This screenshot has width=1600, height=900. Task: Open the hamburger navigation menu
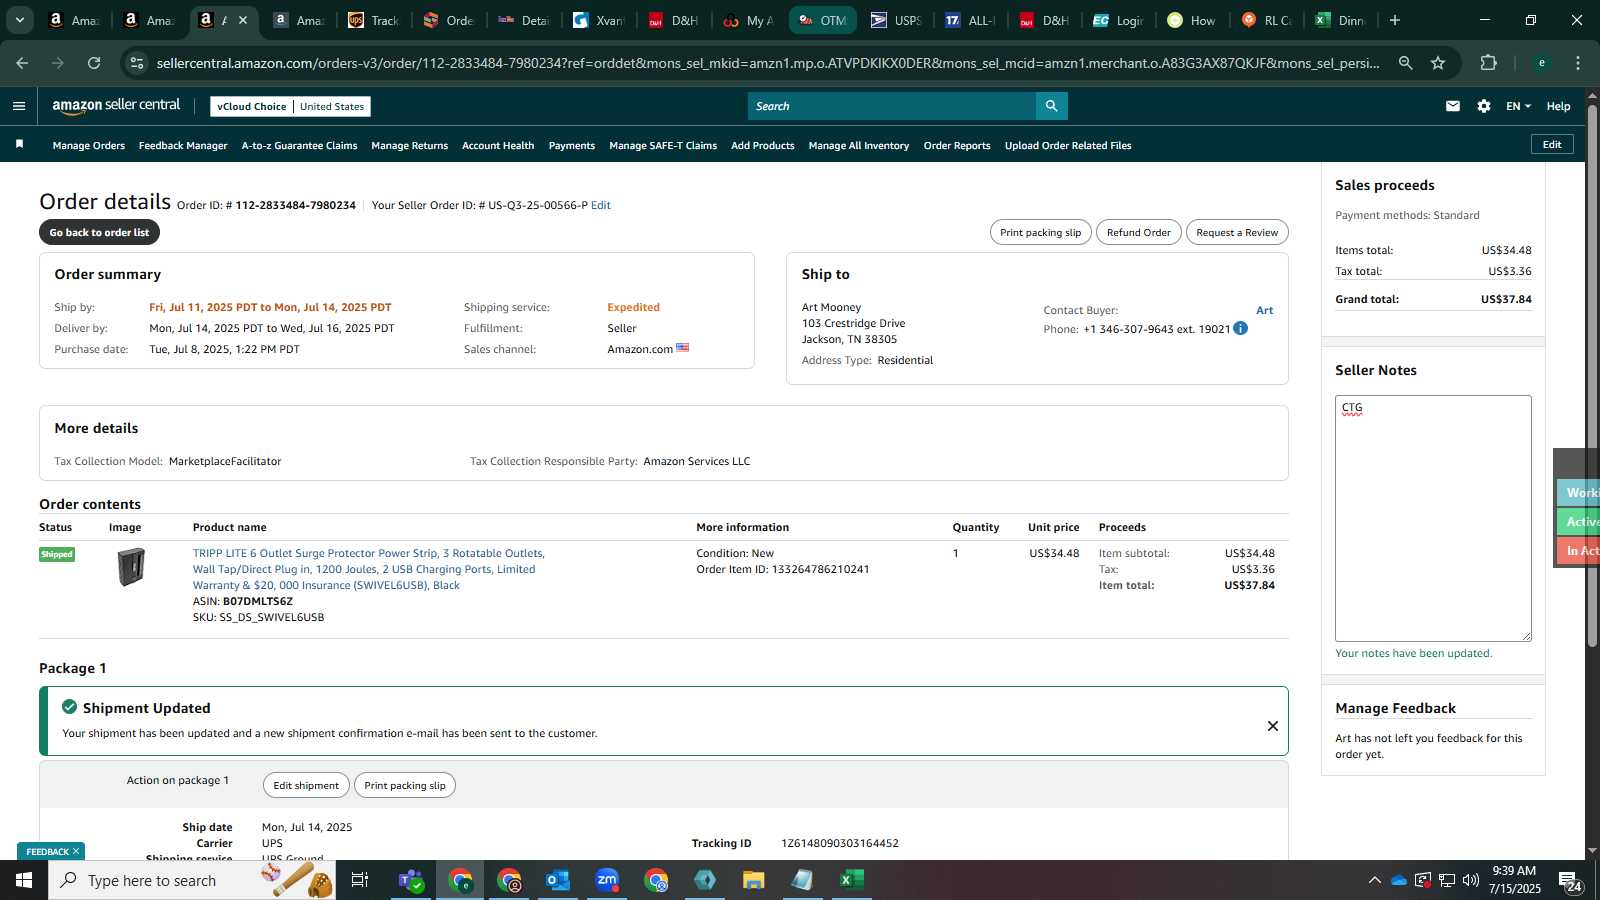(18, 106)
